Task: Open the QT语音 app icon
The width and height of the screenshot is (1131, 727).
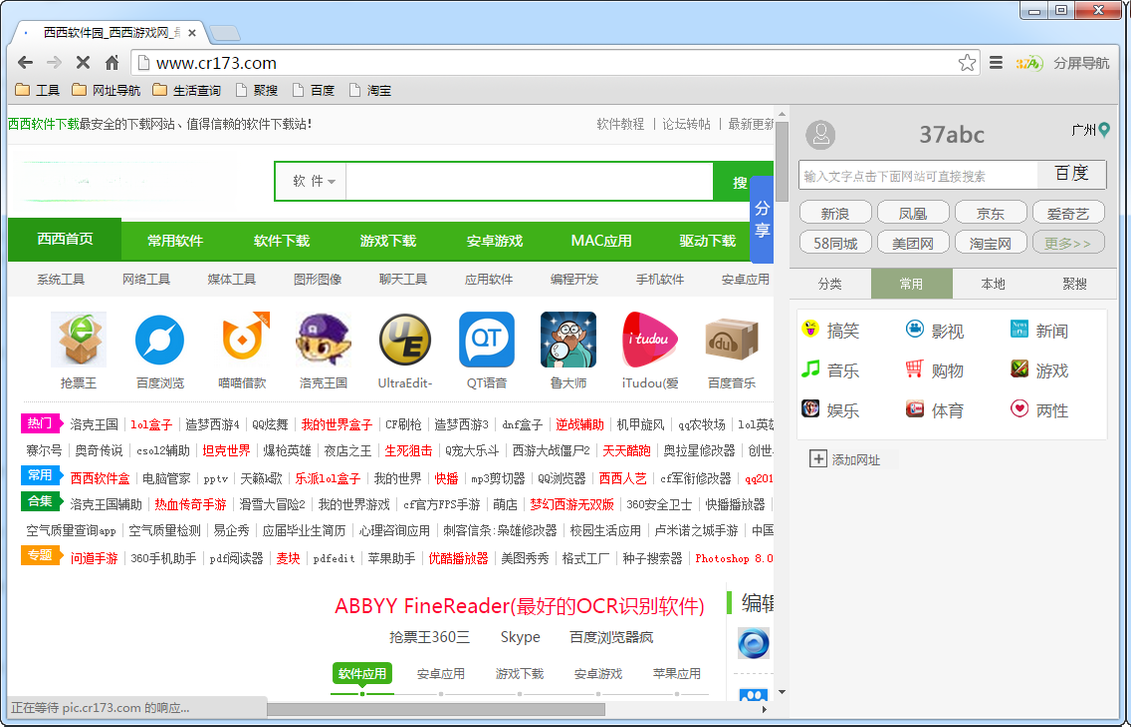Action: pyautogui.click(x=487, y=340)
